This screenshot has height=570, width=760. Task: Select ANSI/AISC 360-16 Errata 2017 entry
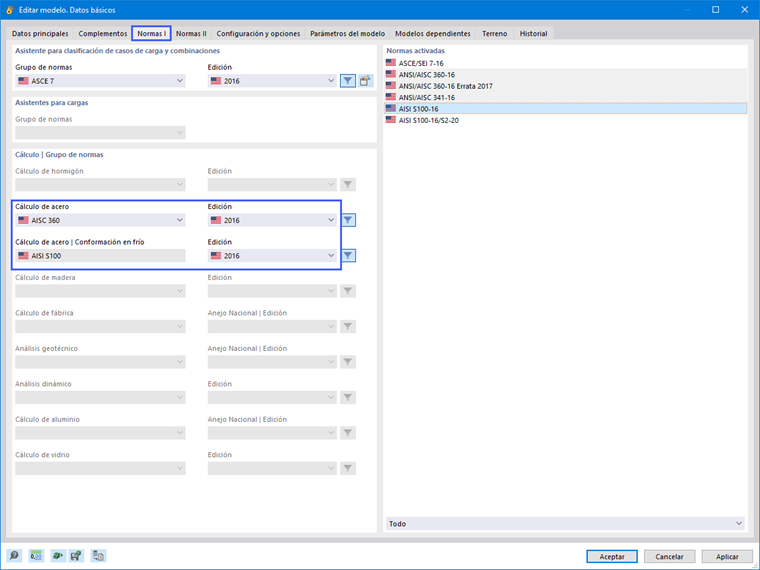[x=565, y=86]
